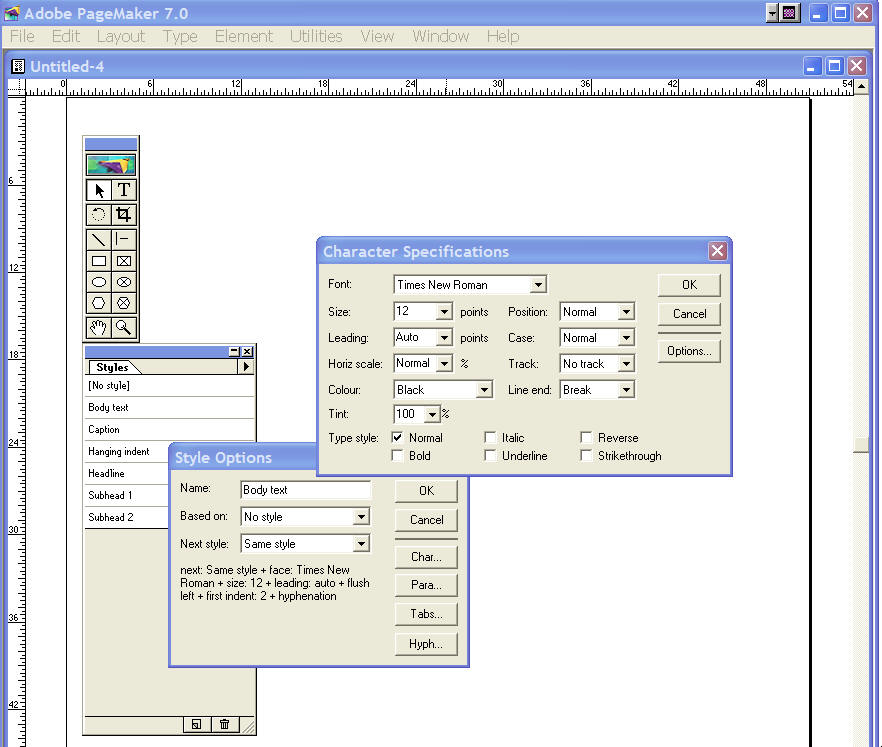Screen dimensions: 882x747
Task: Enable the Reverse checkbox
Action: (587, 438)
